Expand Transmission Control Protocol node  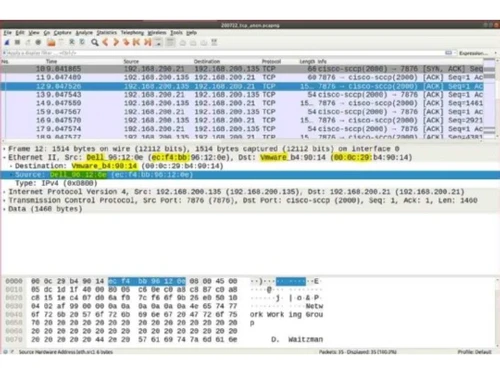click(5, 200)
